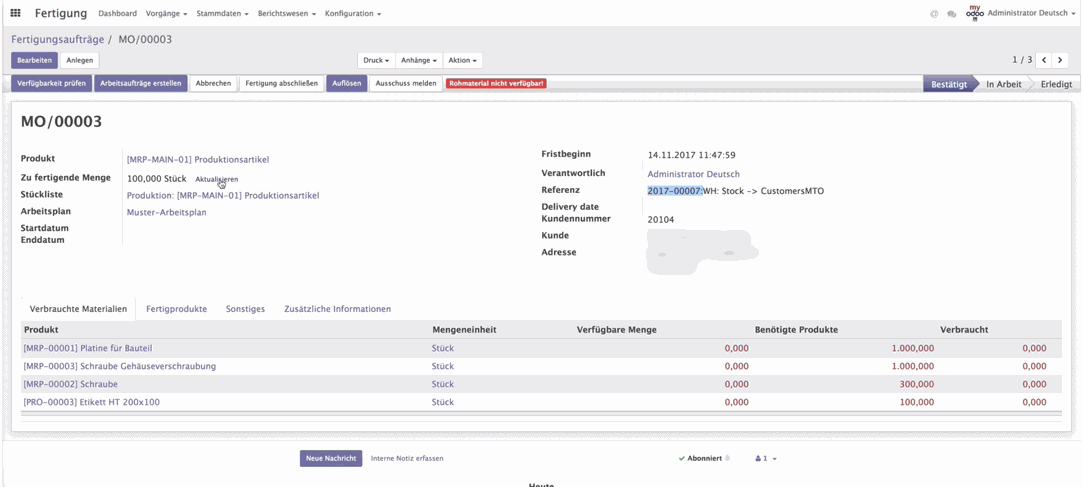Viewport: 1083px width, 487px height.
Task: Open the Fertigungsaufträge breadcrumb link
Action: pos(58,39)
